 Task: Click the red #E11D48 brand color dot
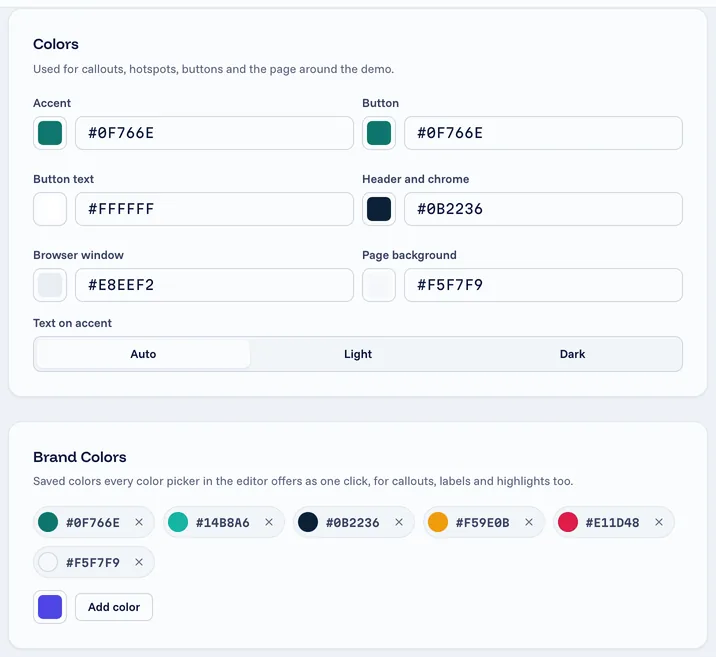[568, 522]
